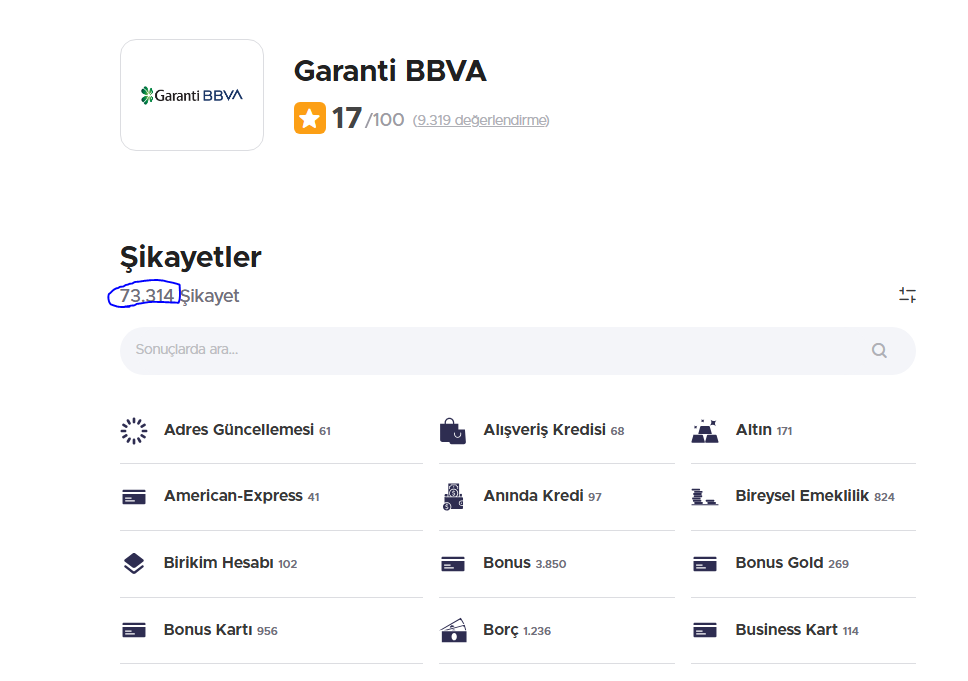Screen dimensions: 968x681
Task: Click the 3.850 count next to Bonus
Action: pos(551,564)
